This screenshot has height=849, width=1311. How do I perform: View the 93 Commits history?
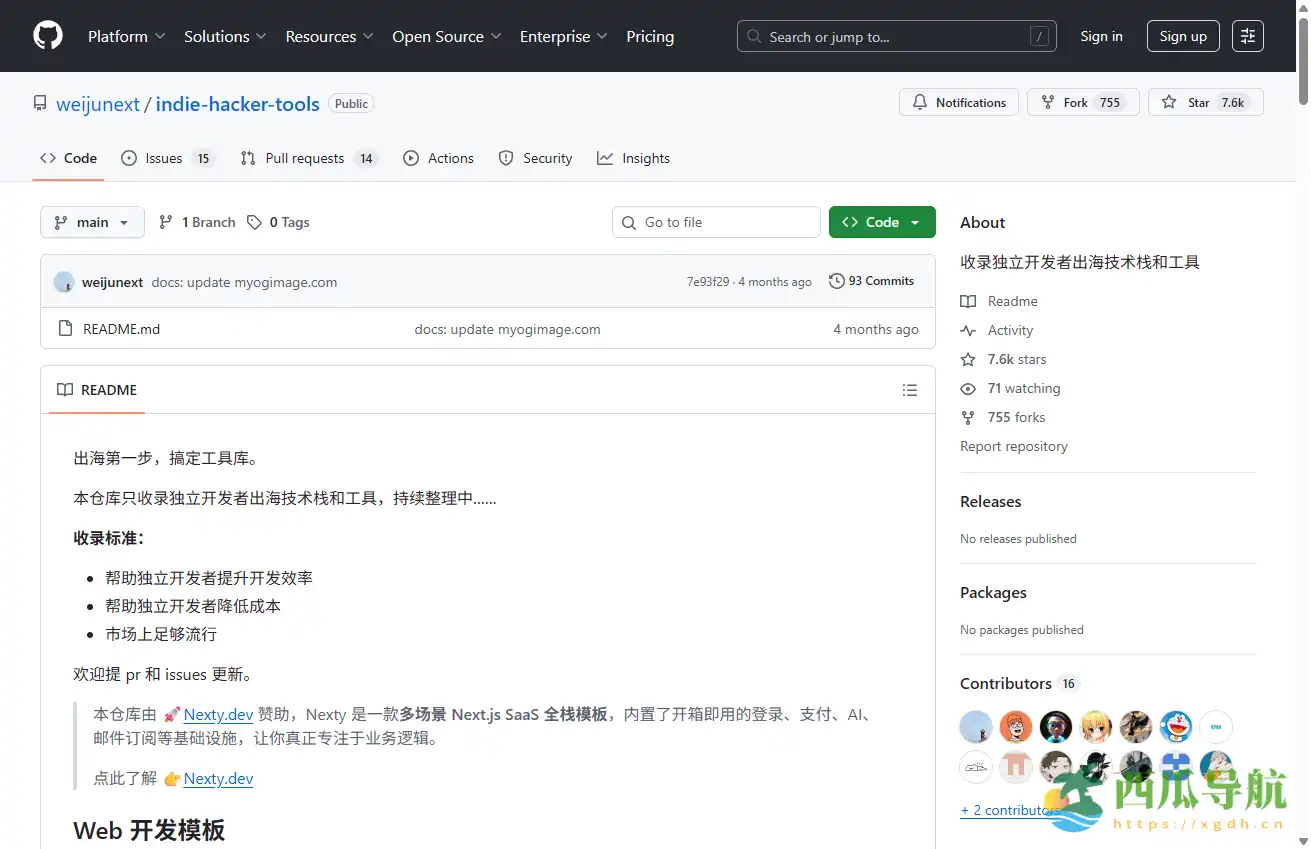[x=871, y=281]
